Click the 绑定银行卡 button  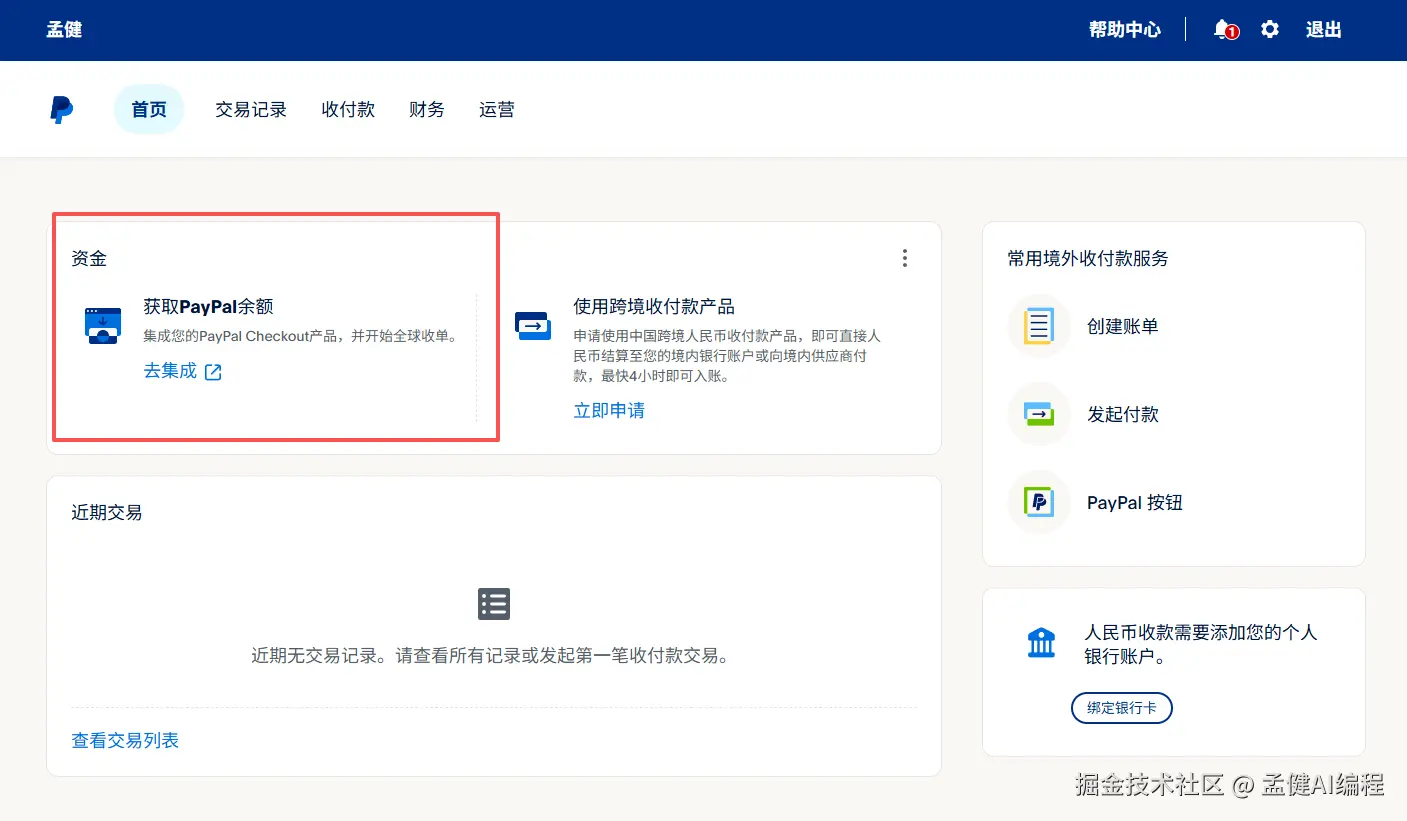click(1122, 708)
